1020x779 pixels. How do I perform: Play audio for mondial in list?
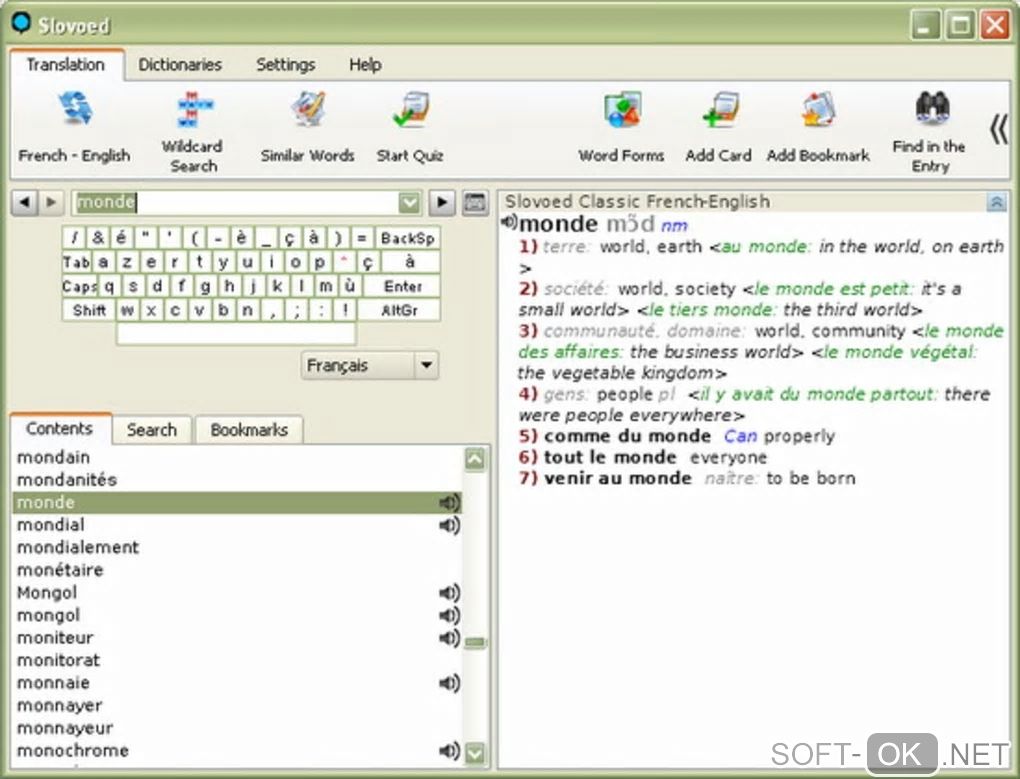tap(449, 525)
